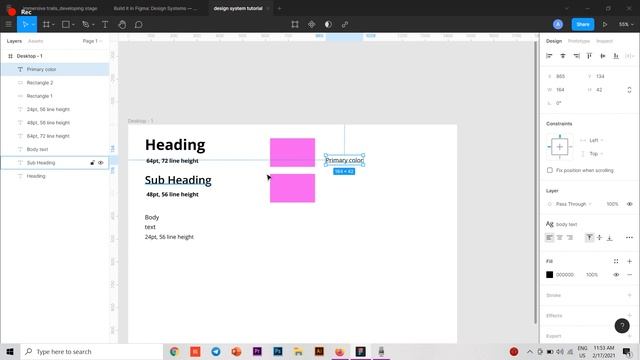Click Align left icon
The height and width of the screenshot is (360, 640).
coord(549,56)
